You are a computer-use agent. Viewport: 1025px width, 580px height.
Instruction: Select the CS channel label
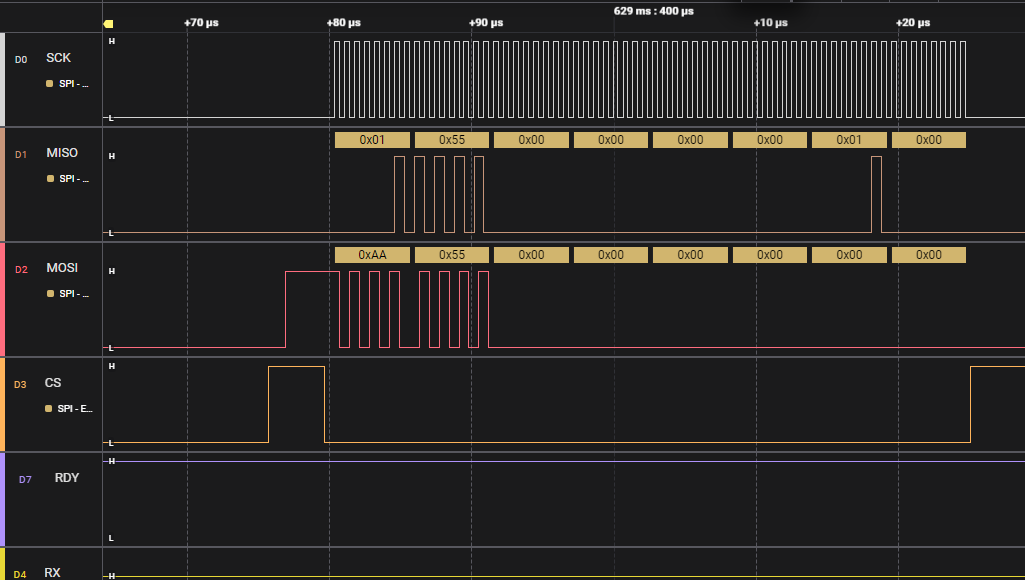(x=53, y=383)
